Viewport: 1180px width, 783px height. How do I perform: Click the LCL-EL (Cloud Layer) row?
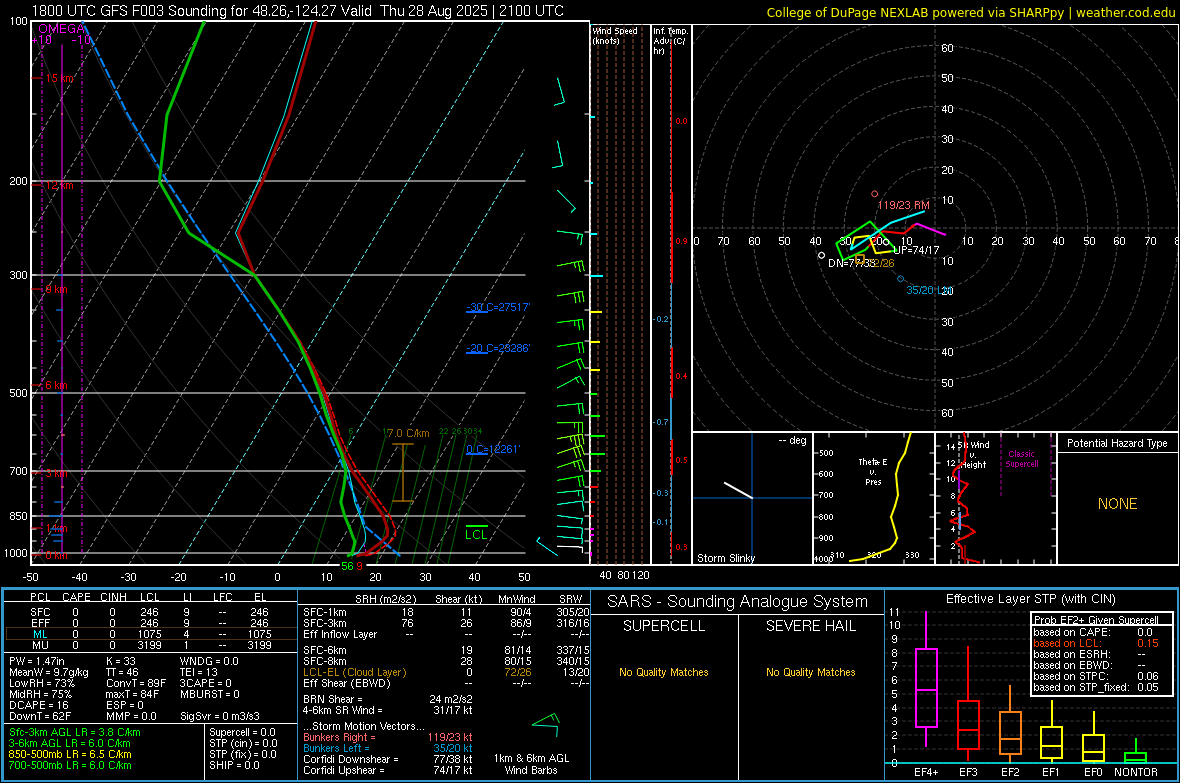[446, 672]
